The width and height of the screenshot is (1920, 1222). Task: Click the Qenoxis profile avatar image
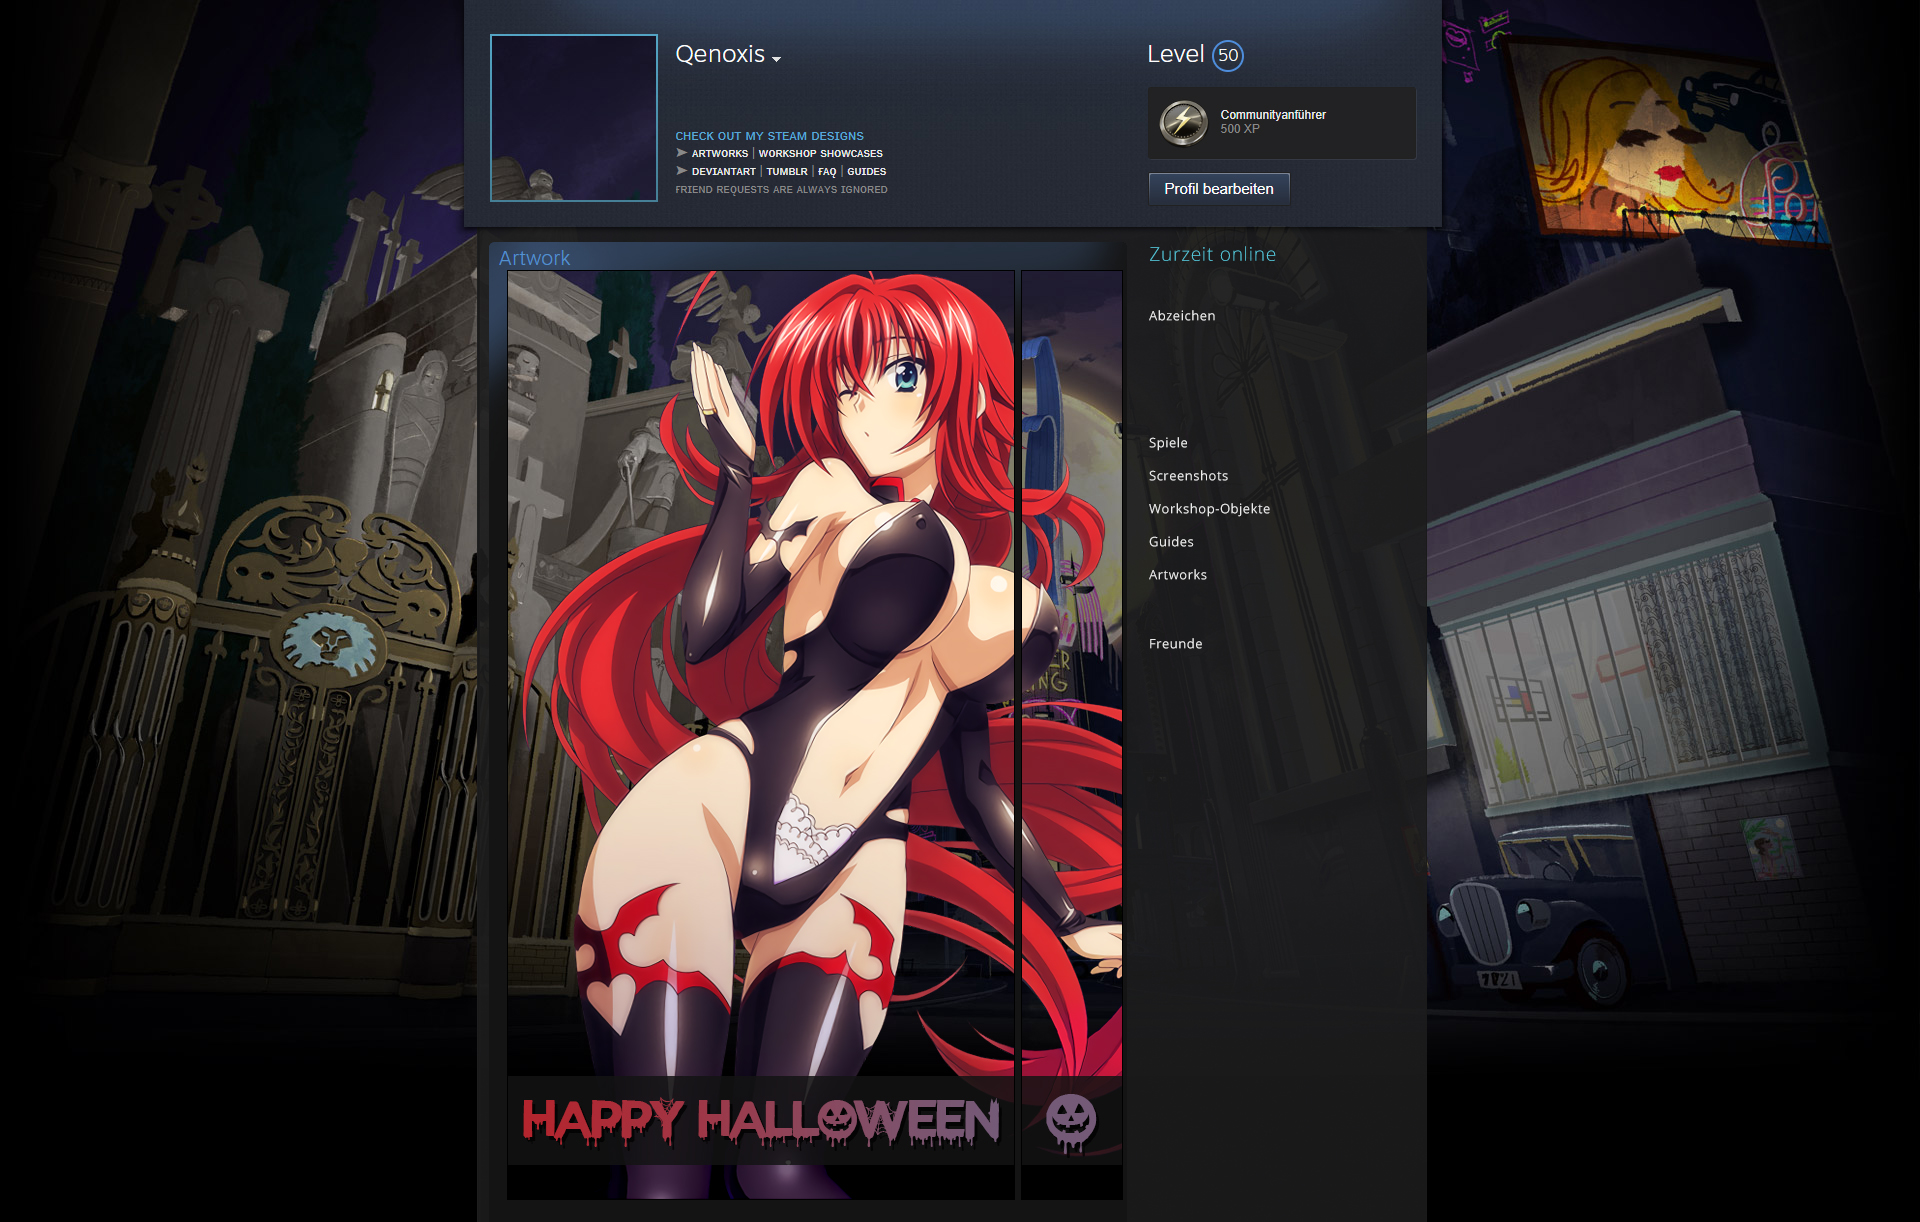pos(573,118)
